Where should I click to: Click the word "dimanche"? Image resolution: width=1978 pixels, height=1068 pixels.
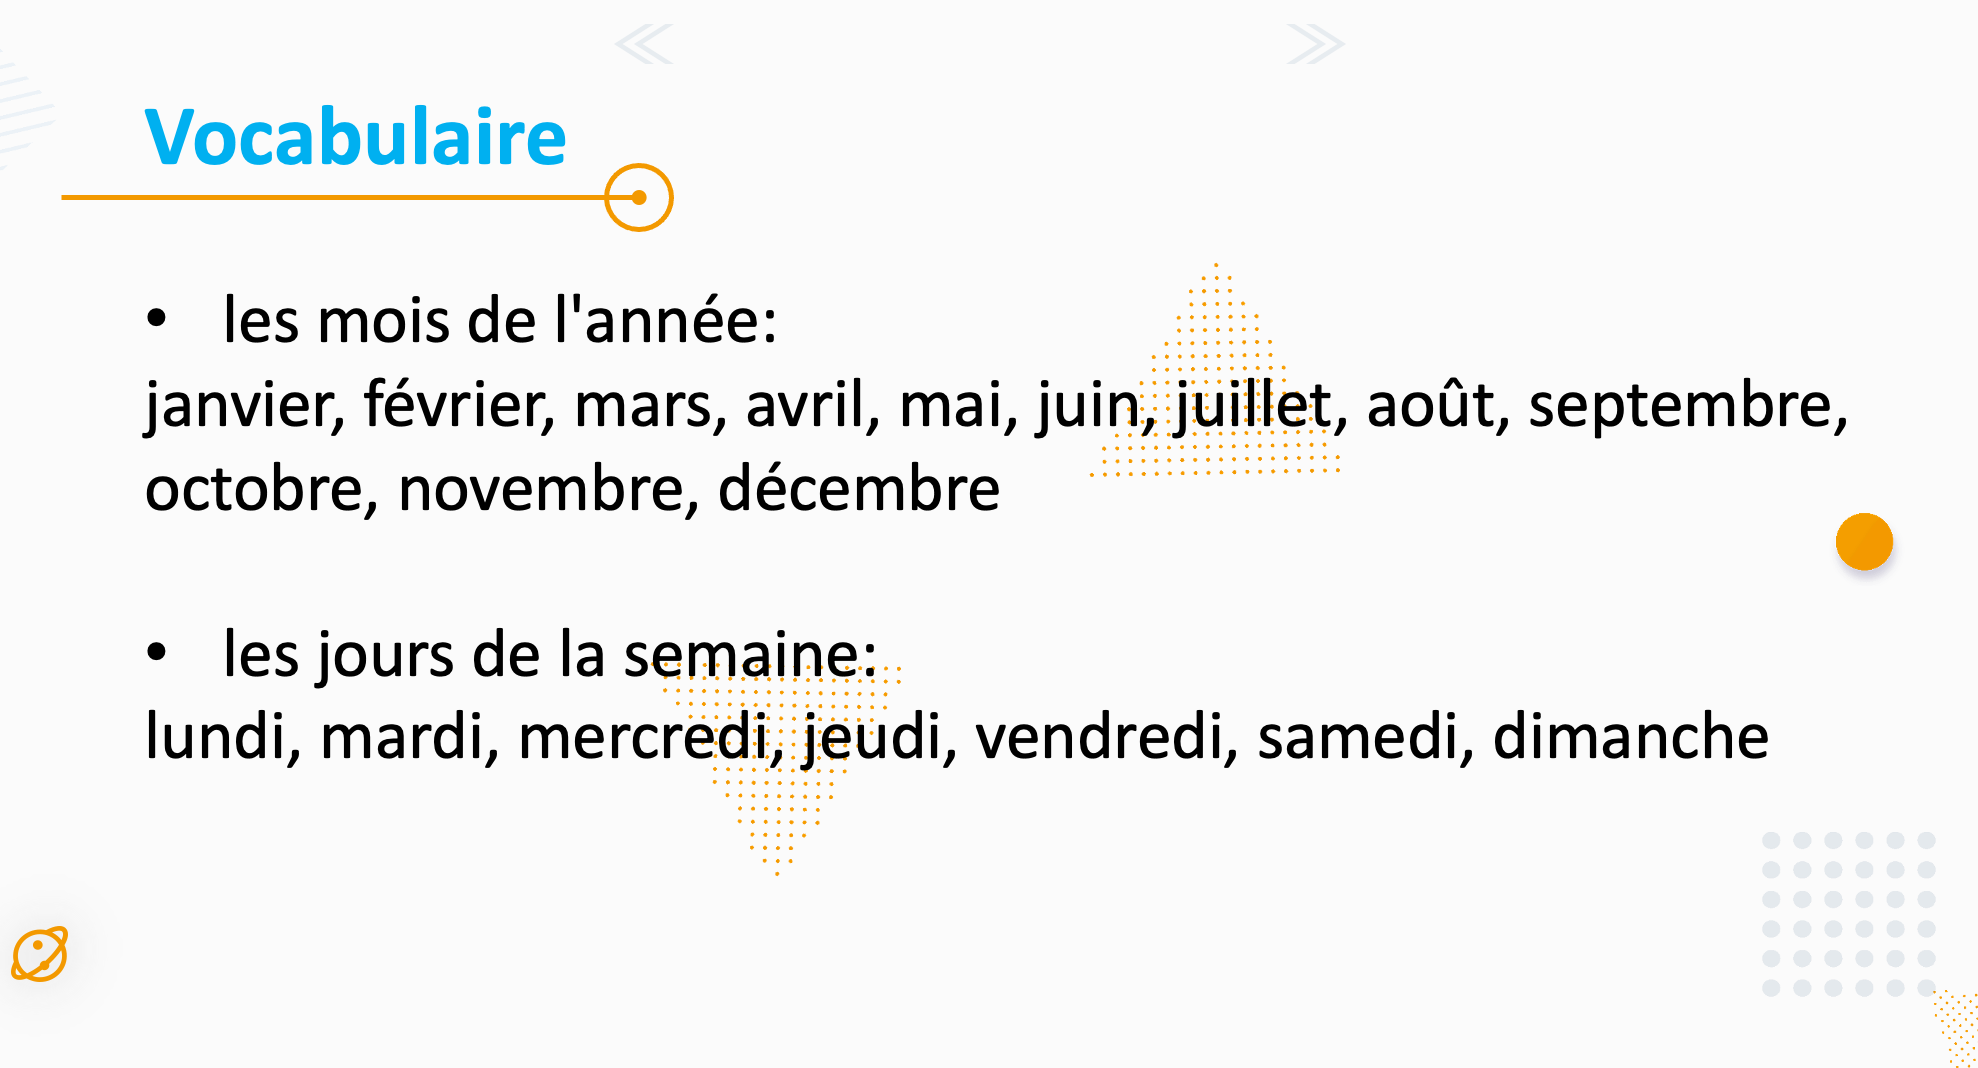click(1630, 737)
